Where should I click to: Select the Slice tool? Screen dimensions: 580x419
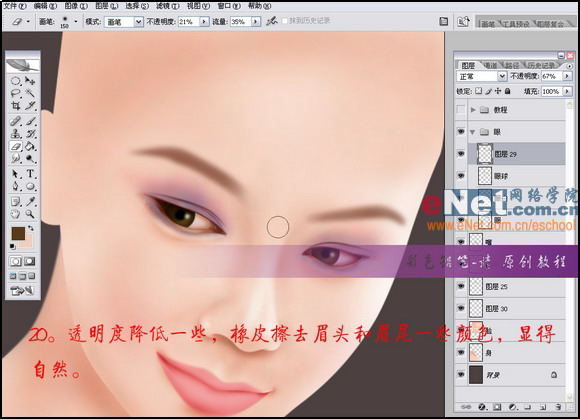30,106
